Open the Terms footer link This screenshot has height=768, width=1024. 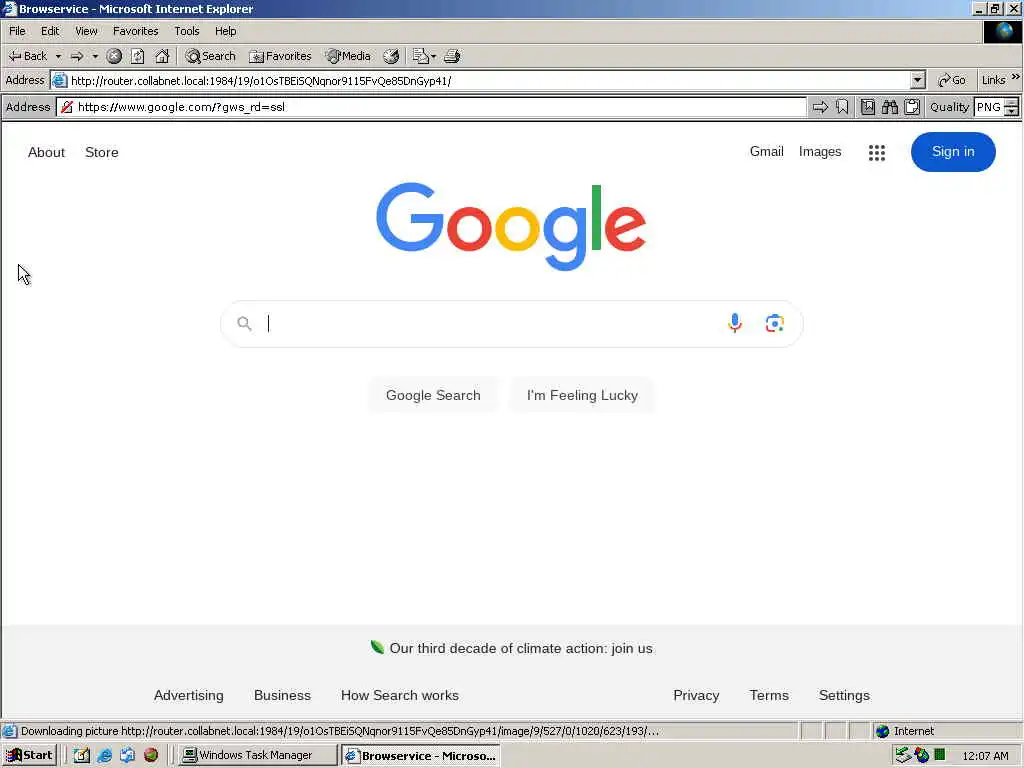pyautogui.click(x=769, y=696)
